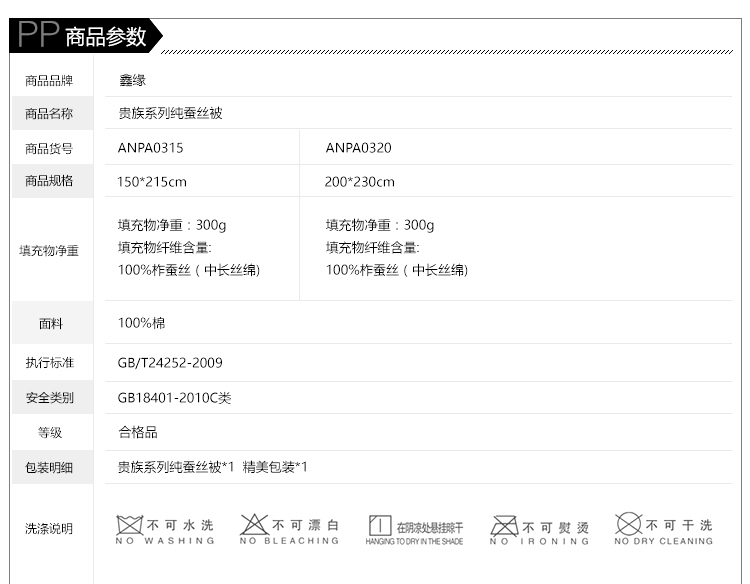Select the 商品品牌 row label
This screenshot has height=584, width=750.
49,80
